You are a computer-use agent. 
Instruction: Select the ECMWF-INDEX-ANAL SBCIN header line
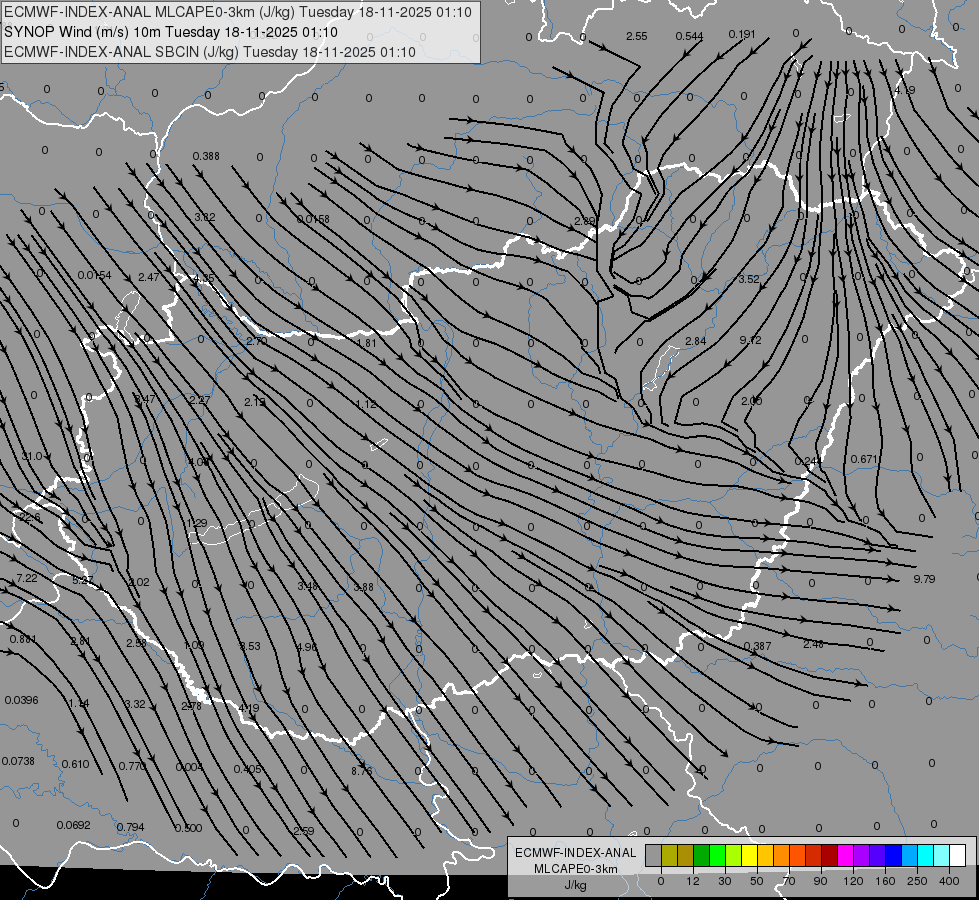click(210, 52)
